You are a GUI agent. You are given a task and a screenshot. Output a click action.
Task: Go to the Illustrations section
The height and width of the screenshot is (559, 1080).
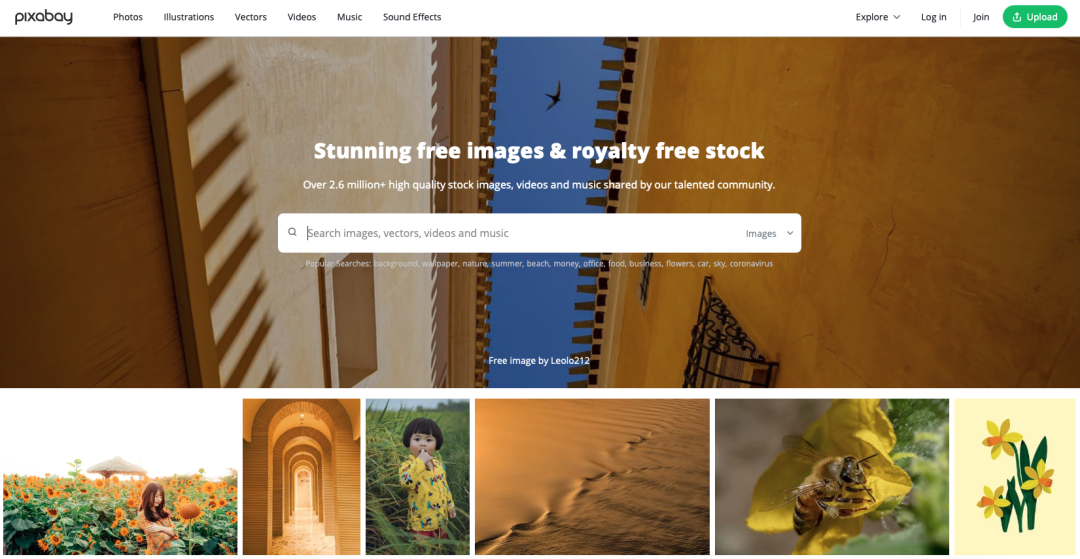189,17
